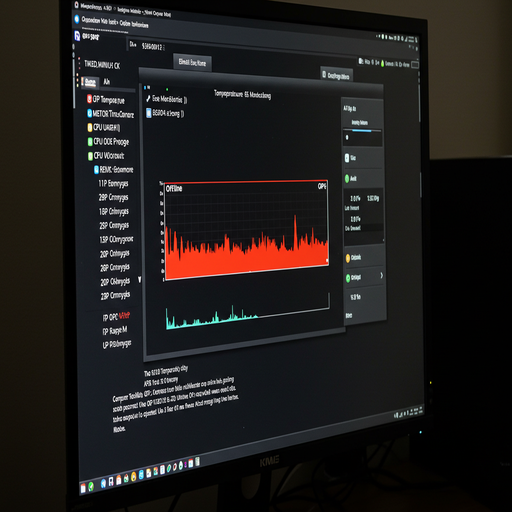
Task: Select the '18P' row in the sidebar list
Action: 114,212
